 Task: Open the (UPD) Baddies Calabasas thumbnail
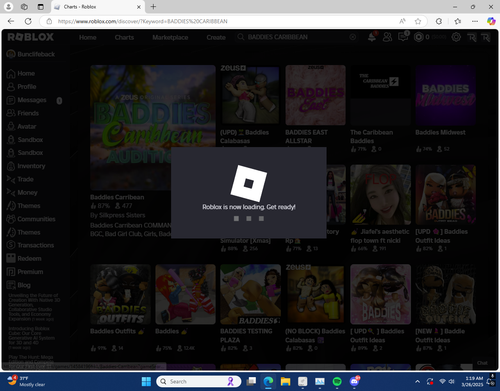[250, 95]
